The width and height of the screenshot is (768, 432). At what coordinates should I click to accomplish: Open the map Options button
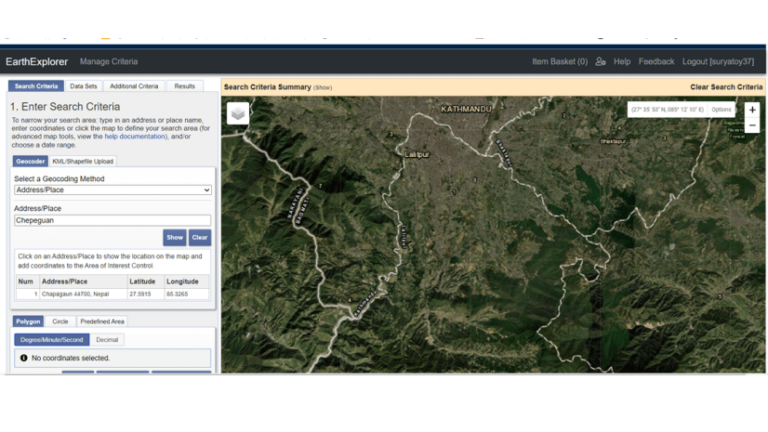[721, 110]
